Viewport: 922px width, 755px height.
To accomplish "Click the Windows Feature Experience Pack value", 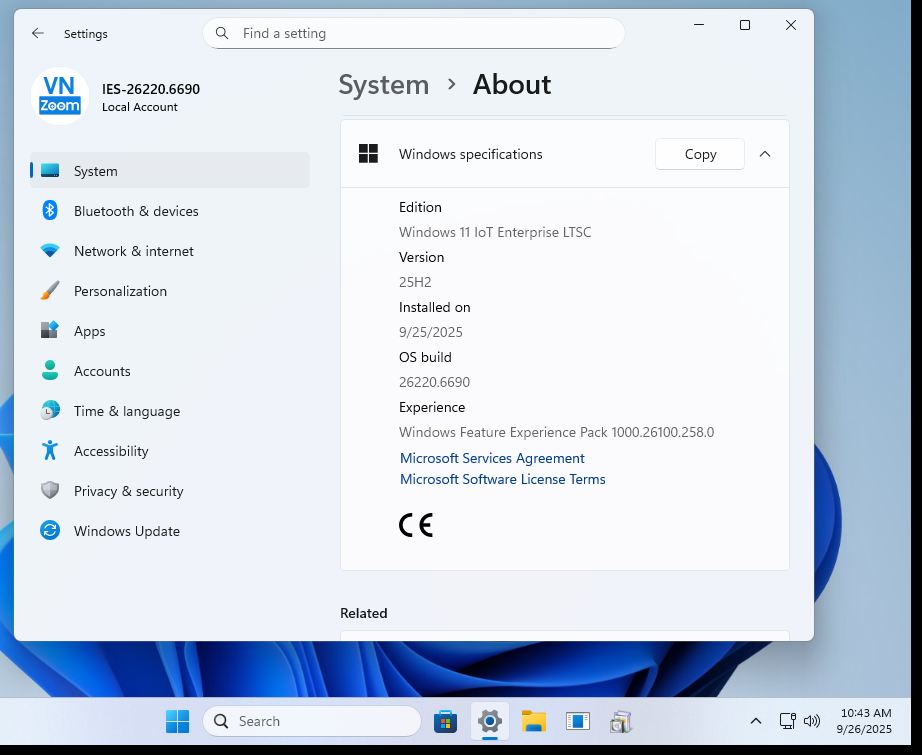I will (556, 432).
